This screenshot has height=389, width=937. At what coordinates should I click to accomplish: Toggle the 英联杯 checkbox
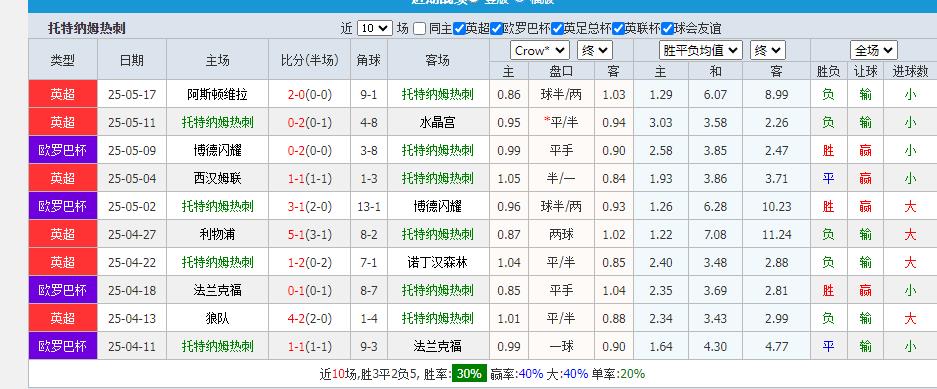[618, 28]
